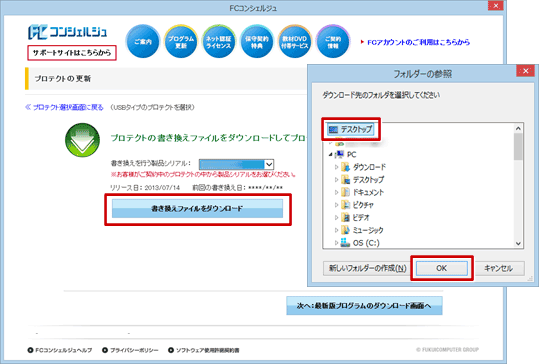This screenshot has width=539, height=364.
Task: Click the green download arrow icon
Action: (x=82, y=140)
